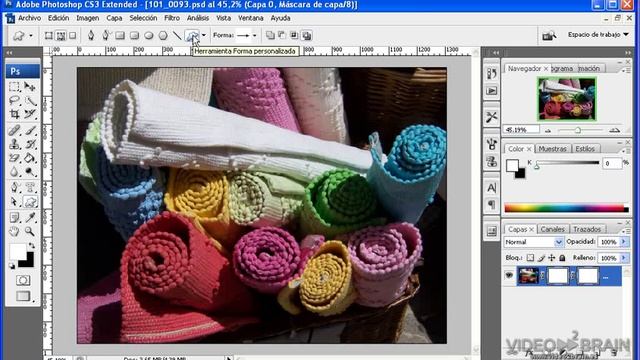Pick Polygon shape tool in options bar
The image size is (640, 360).
pyautogui.click(x=163, y=36)
